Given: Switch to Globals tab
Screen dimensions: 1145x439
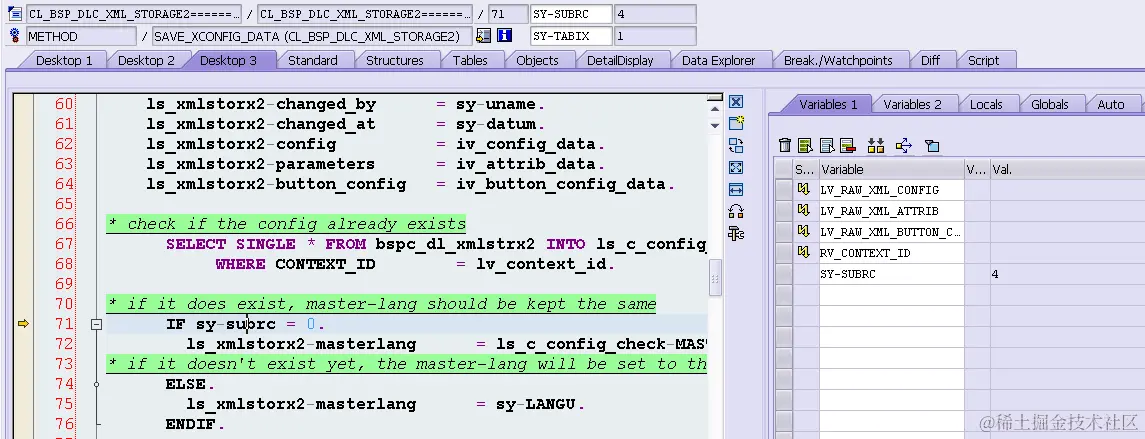Looking at the screenshot, I should click(x=1050, y=104).
